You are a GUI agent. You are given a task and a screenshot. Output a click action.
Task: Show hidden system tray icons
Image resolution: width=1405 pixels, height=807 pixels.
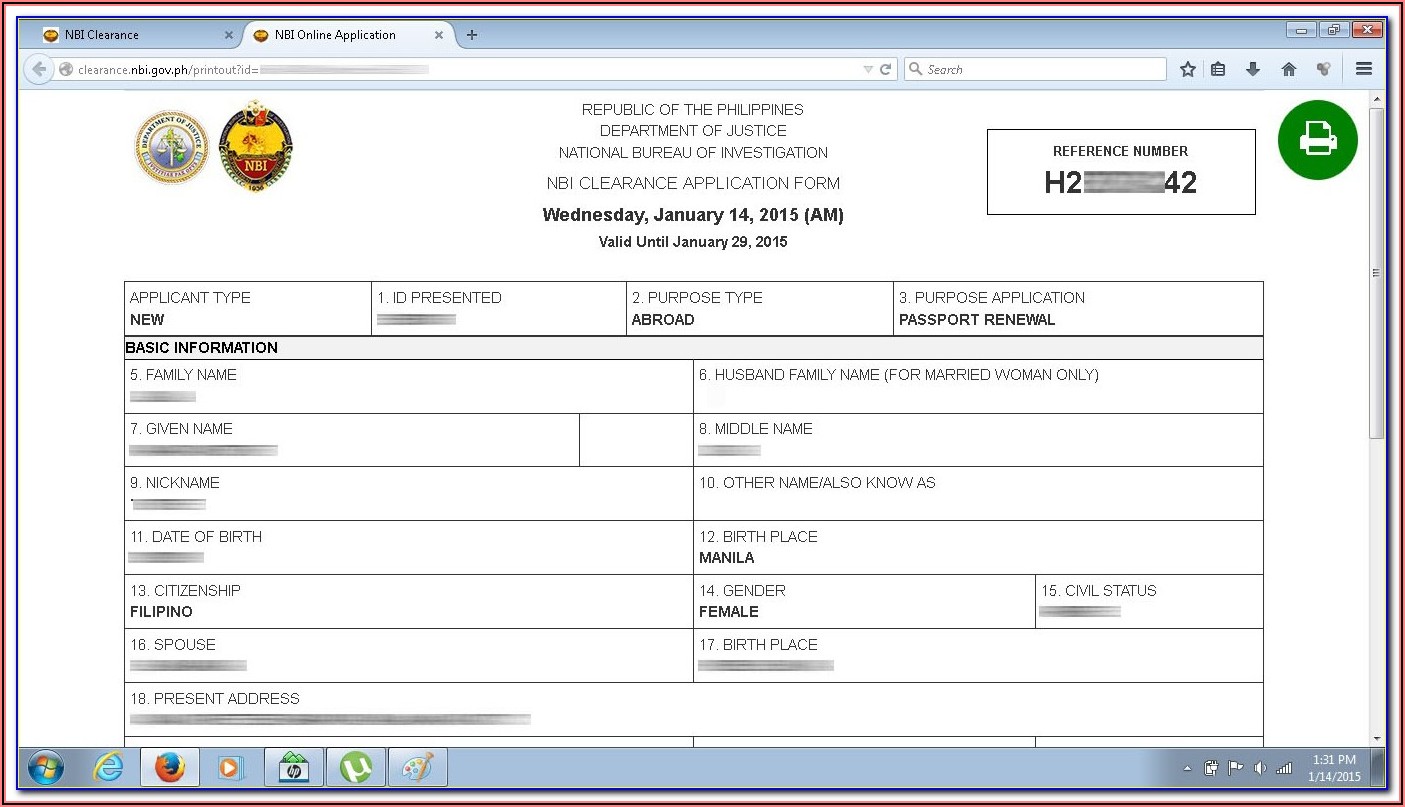[x=1187, y=769]
